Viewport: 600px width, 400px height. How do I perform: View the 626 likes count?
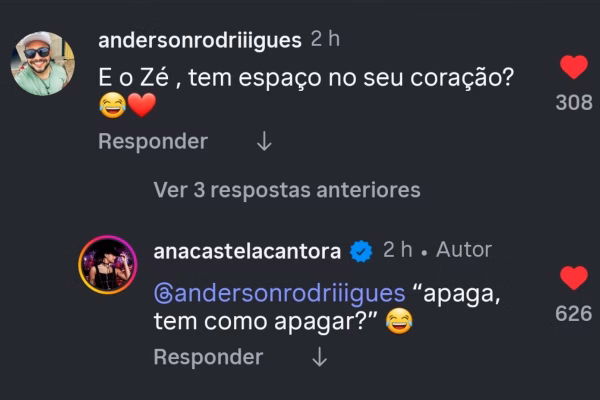574,313
